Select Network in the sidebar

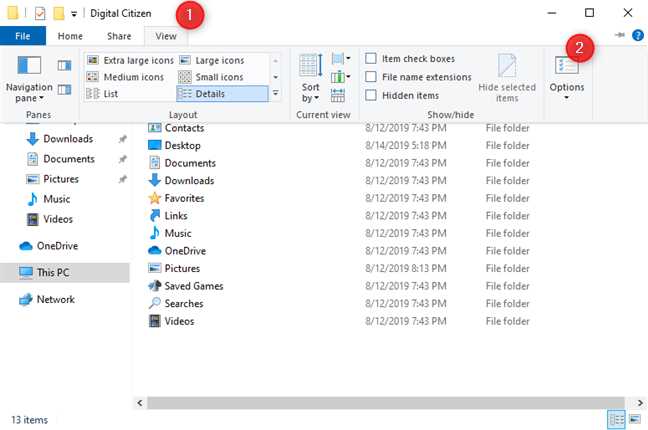click(x=47, y=299)
